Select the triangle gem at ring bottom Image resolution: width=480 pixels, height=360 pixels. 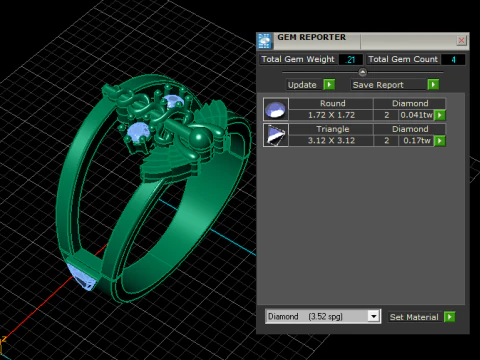81,278
